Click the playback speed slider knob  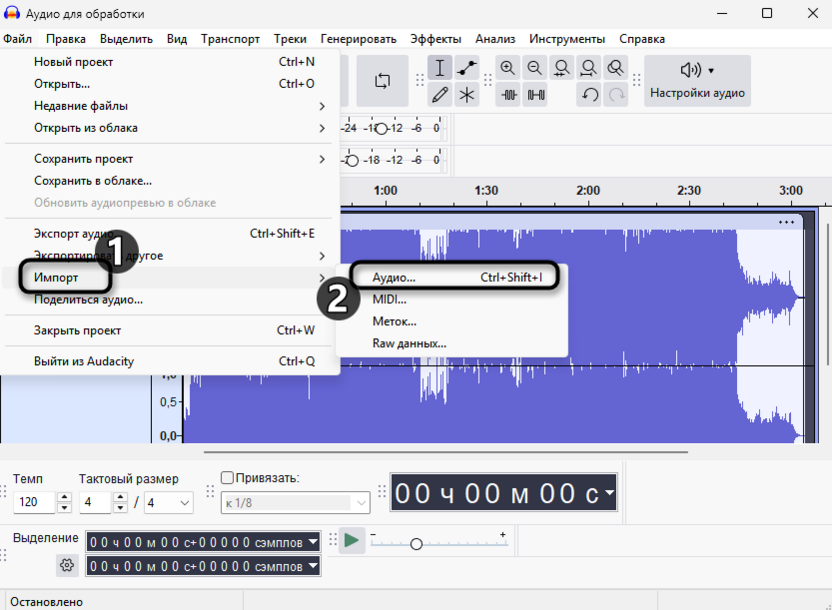click(x=417, y=544)
